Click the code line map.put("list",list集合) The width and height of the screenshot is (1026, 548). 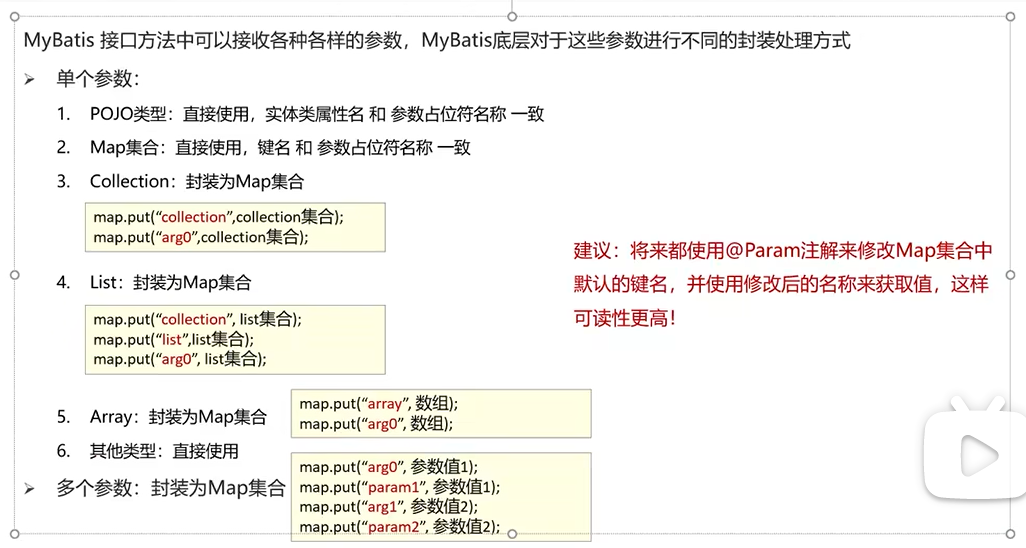173,339
